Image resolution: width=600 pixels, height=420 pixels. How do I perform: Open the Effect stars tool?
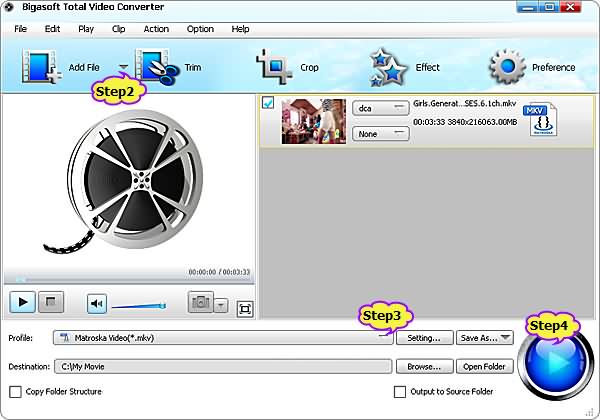pyautogui.click(x=388, y=67)
